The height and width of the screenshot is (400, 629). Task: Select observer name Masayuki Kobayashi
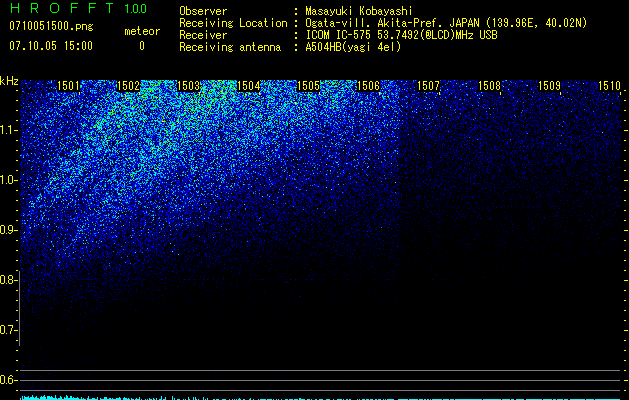(x=359, y=11)
